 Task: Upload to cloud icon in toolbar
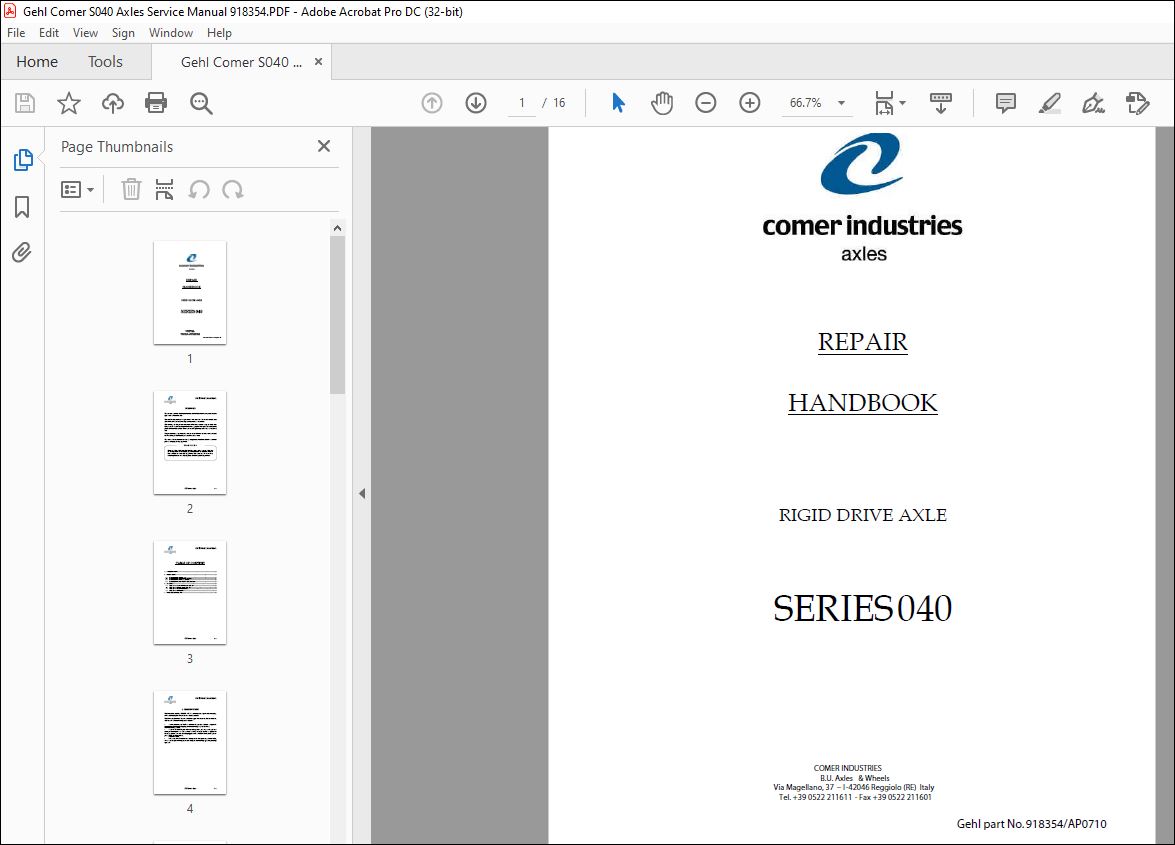click(x=112, y=103)
